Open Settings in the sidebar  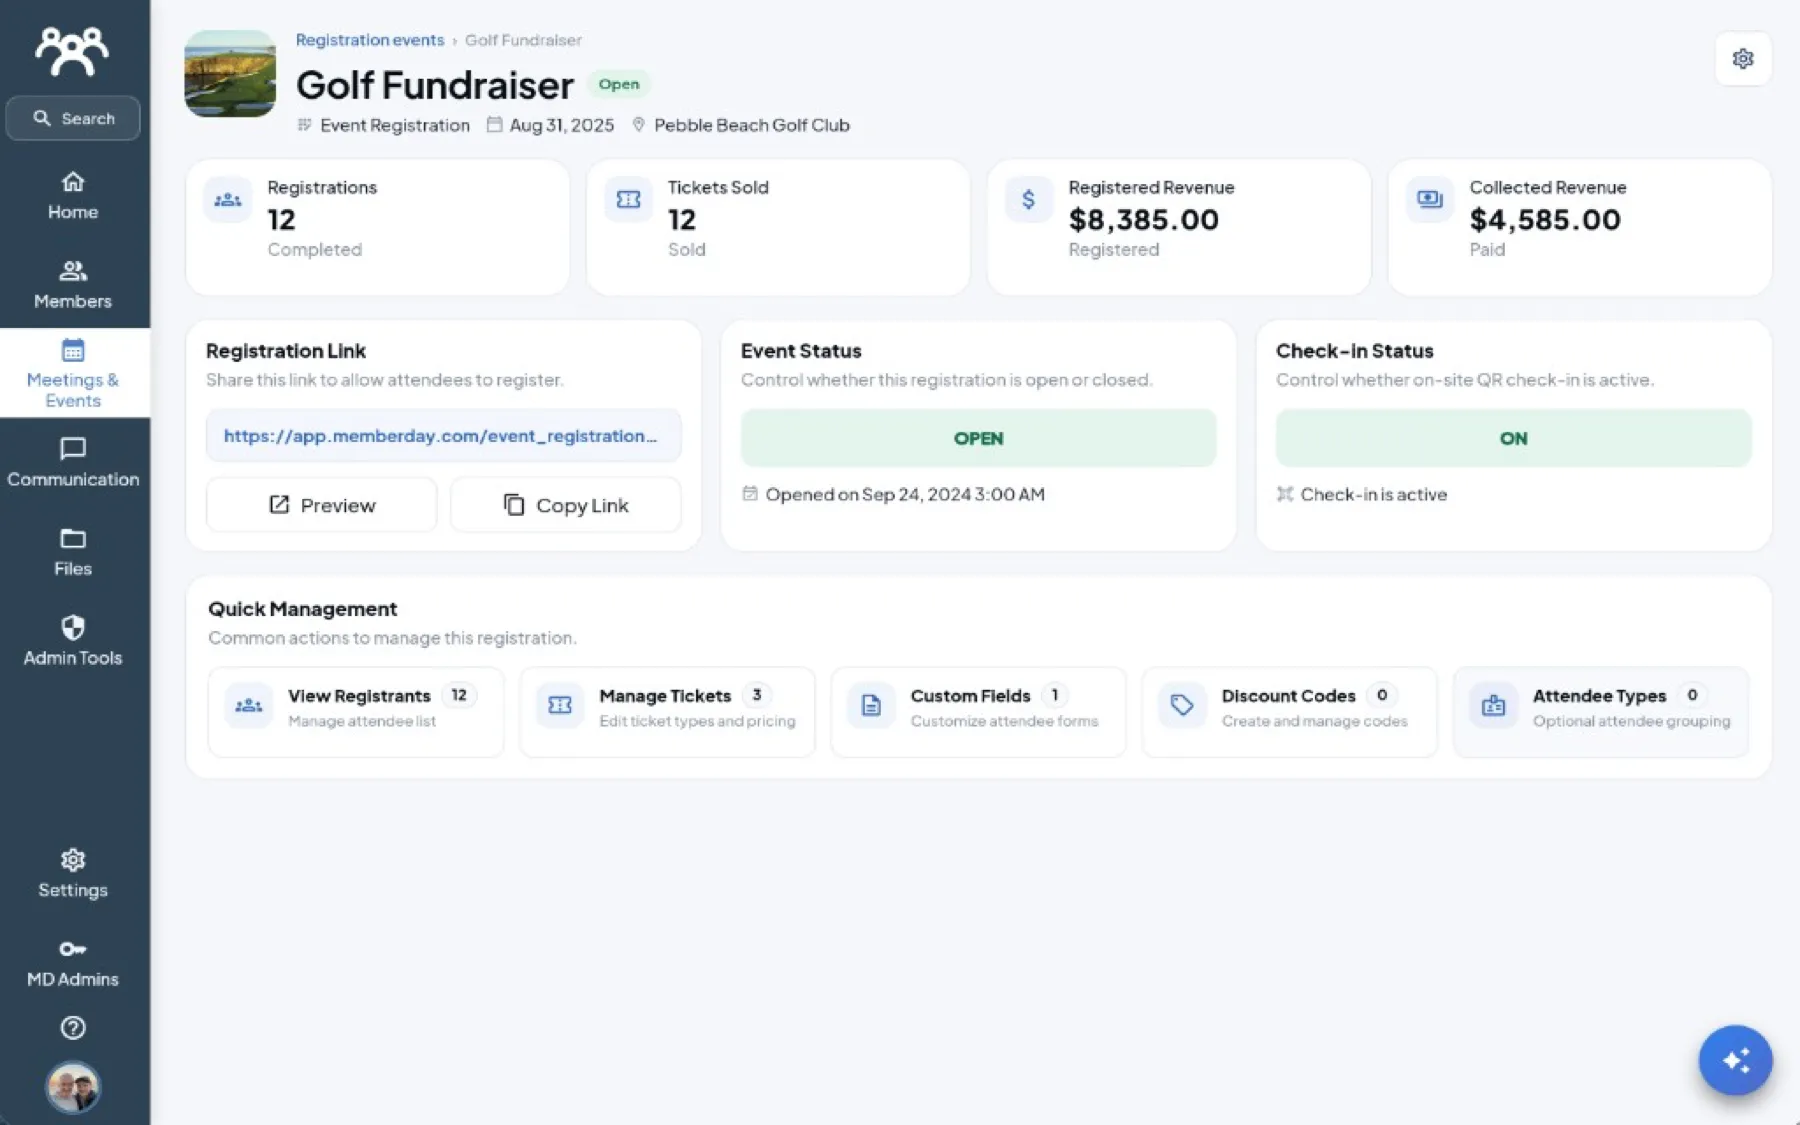click(73, 874)
